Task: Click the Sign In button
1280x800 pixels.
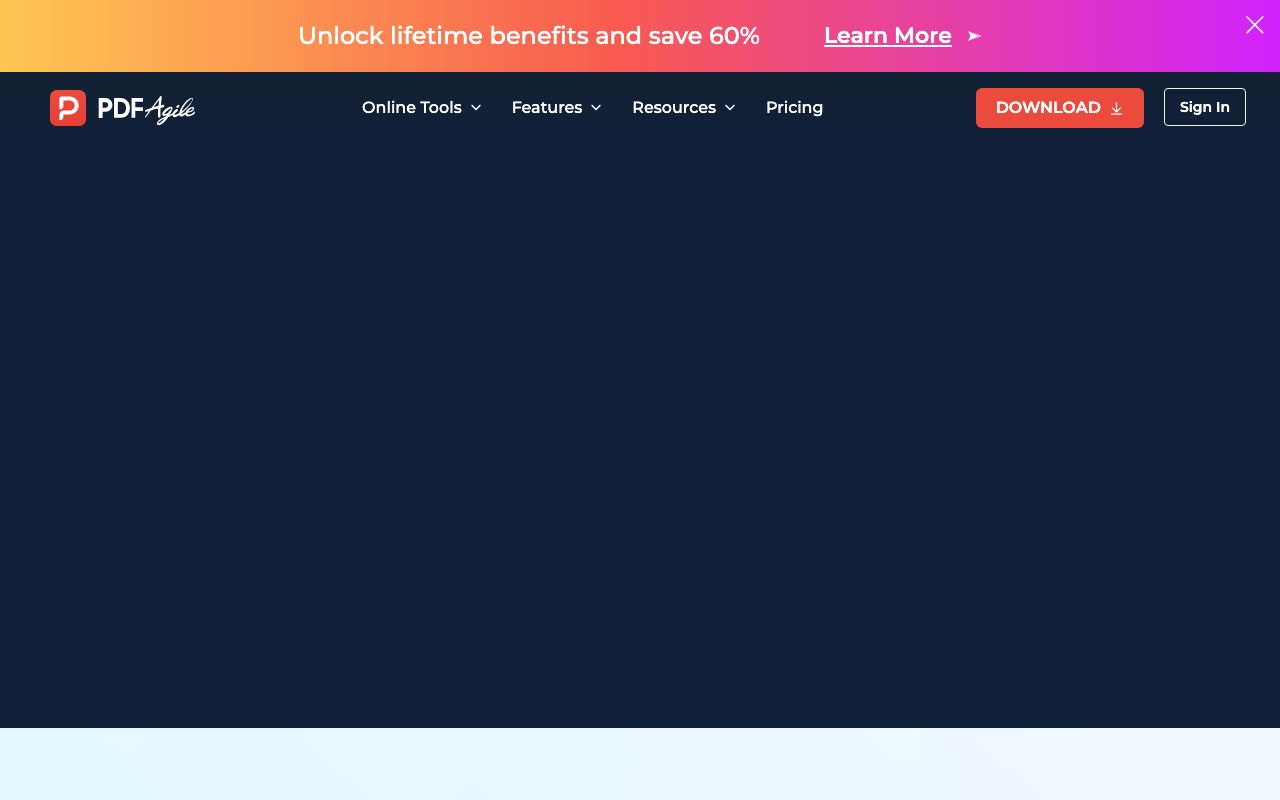Action: 1204,107
